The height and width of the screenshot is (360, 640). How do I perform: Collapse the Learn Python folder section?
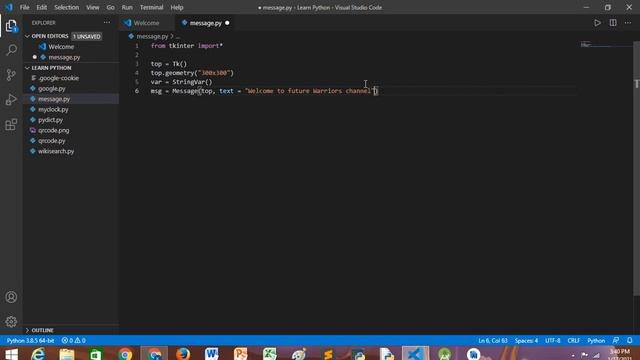point(27,68)
